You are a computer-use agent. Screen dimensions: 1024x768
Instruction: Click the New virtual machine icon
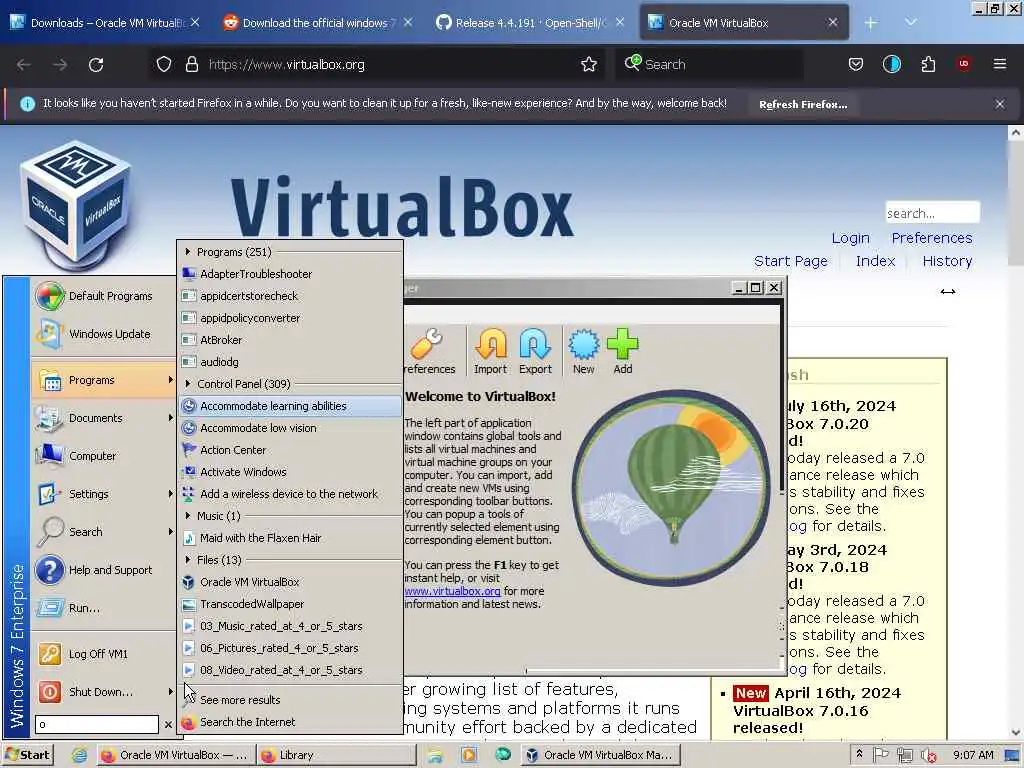coord(583,351)
